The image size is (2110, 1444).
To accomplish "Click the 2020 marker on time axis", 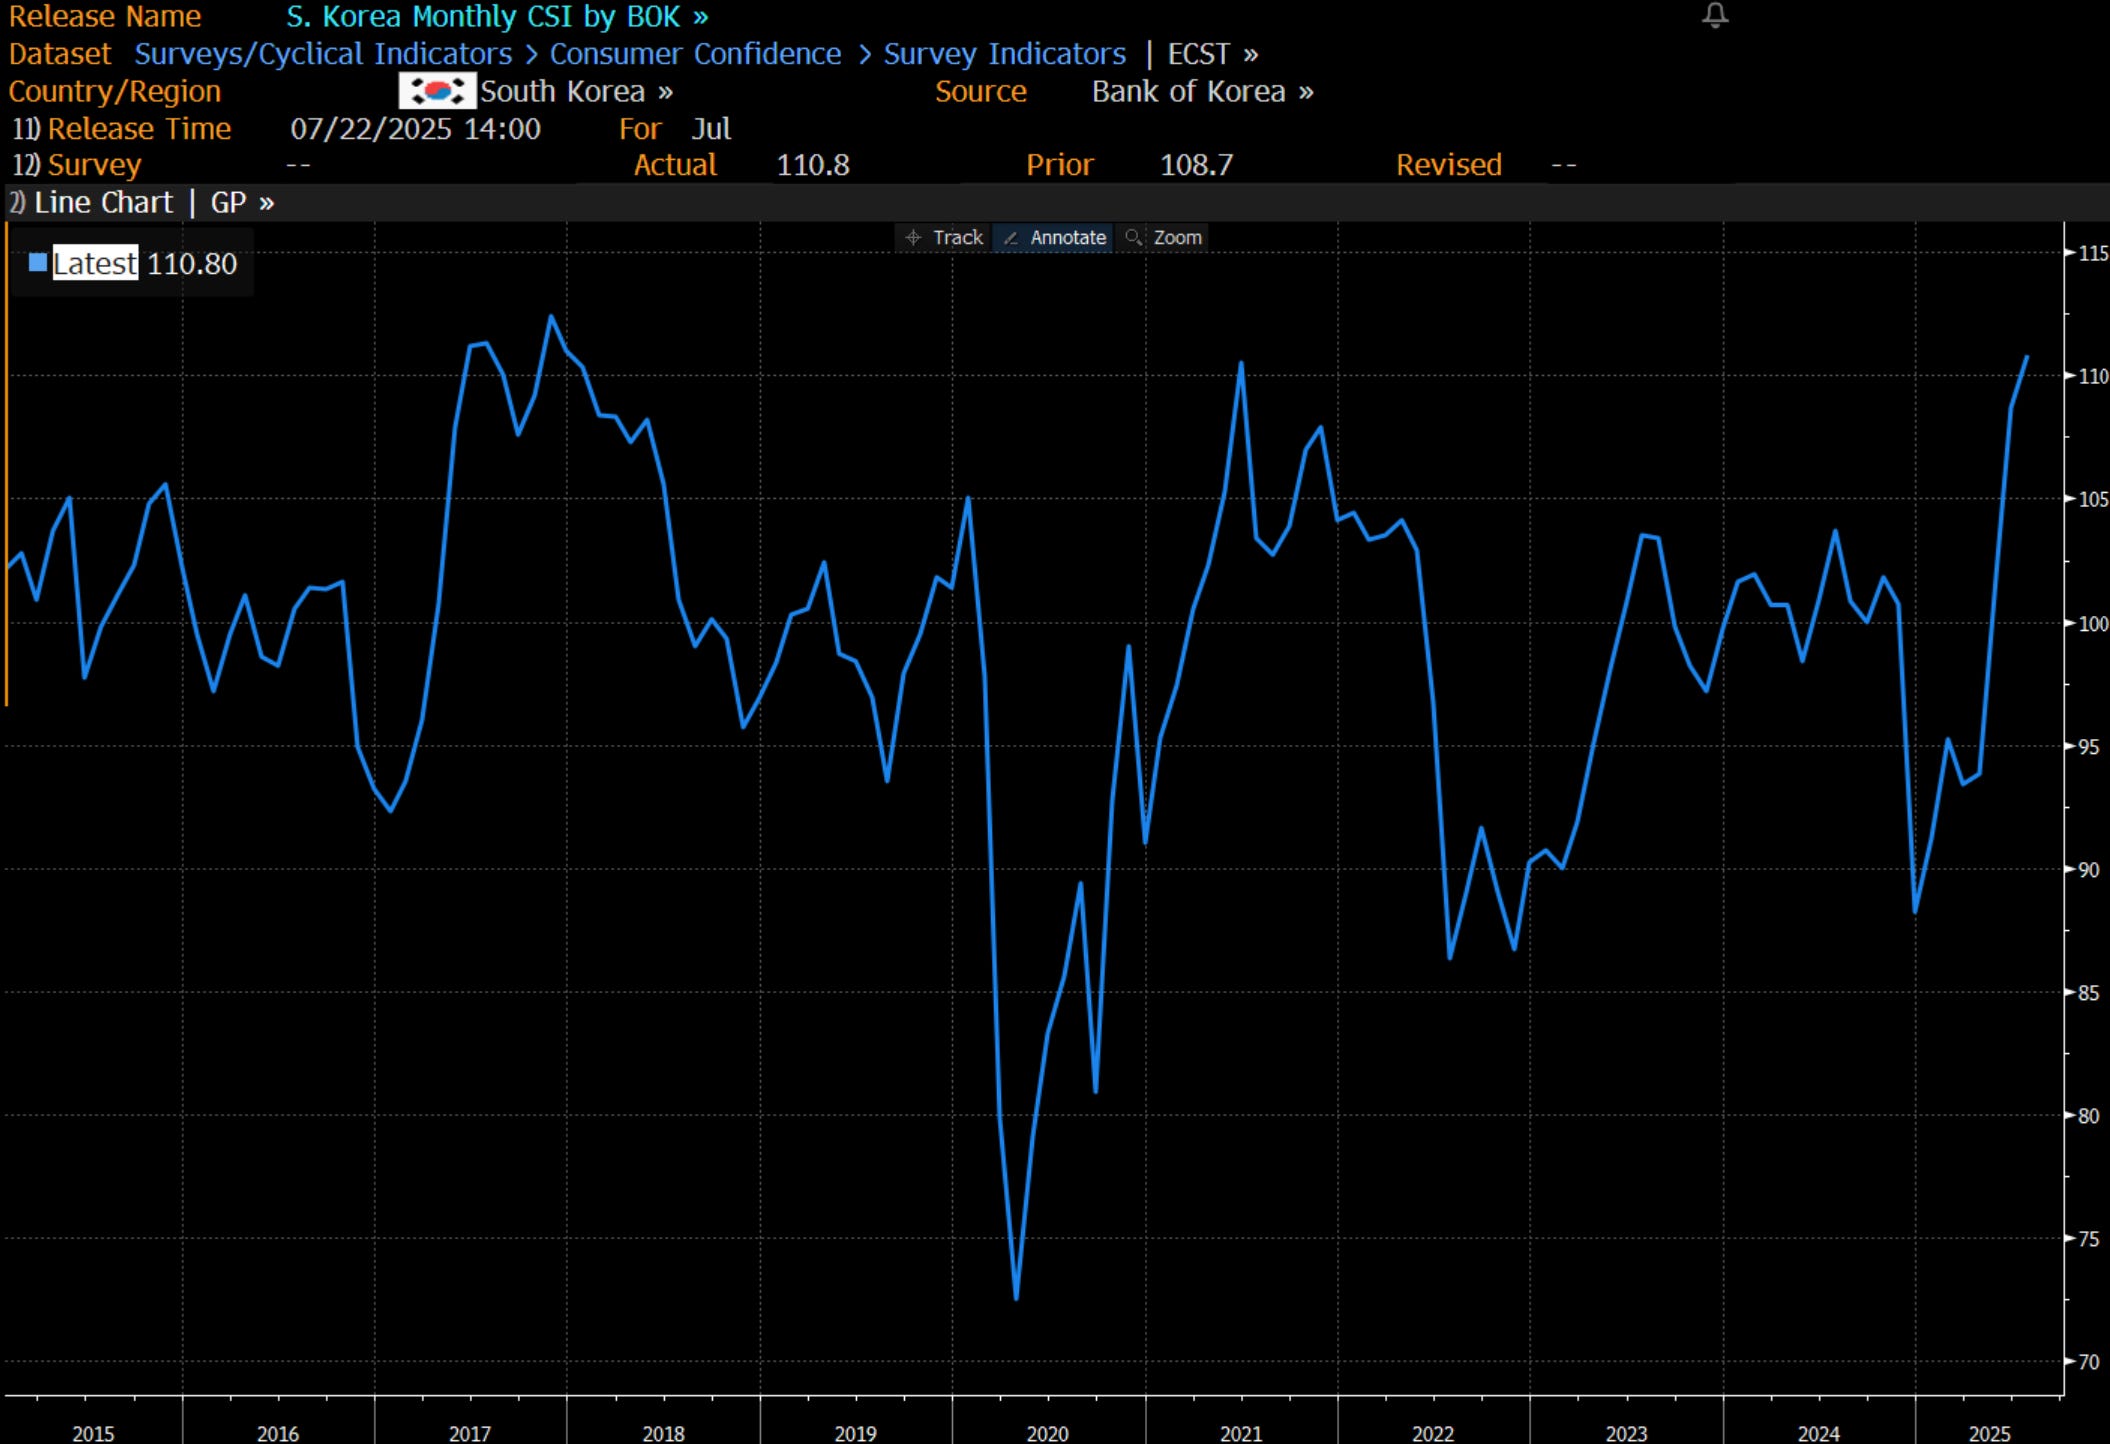I will 1047,1433.
